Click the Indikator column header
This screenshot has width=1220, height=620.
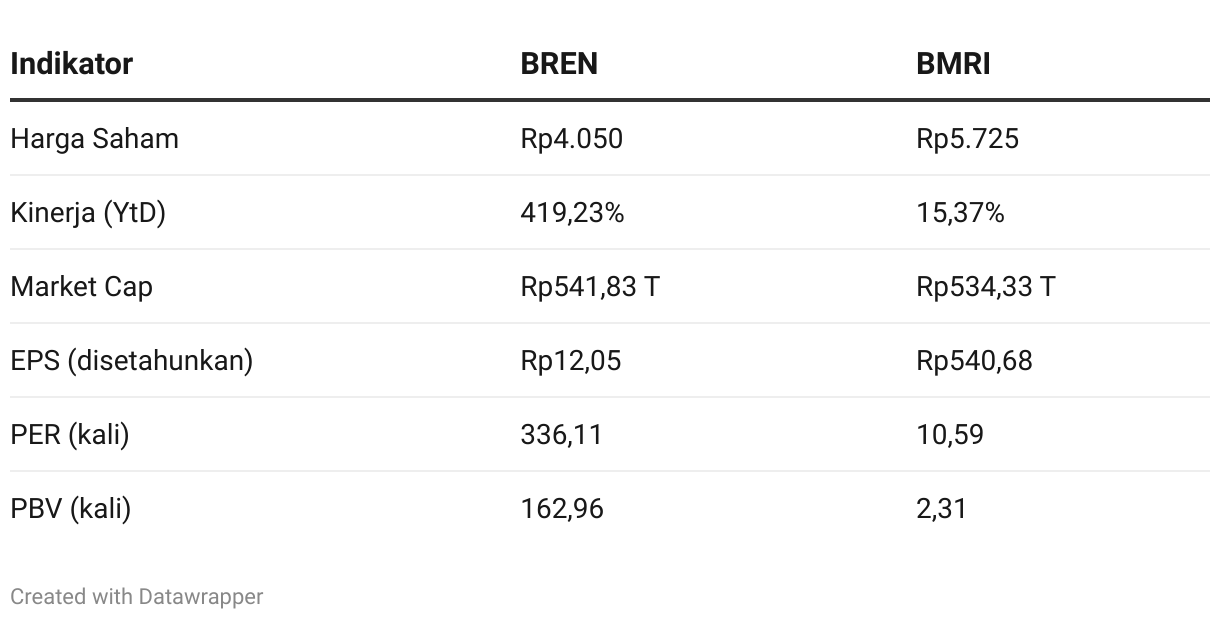click(x=71, y=64)
